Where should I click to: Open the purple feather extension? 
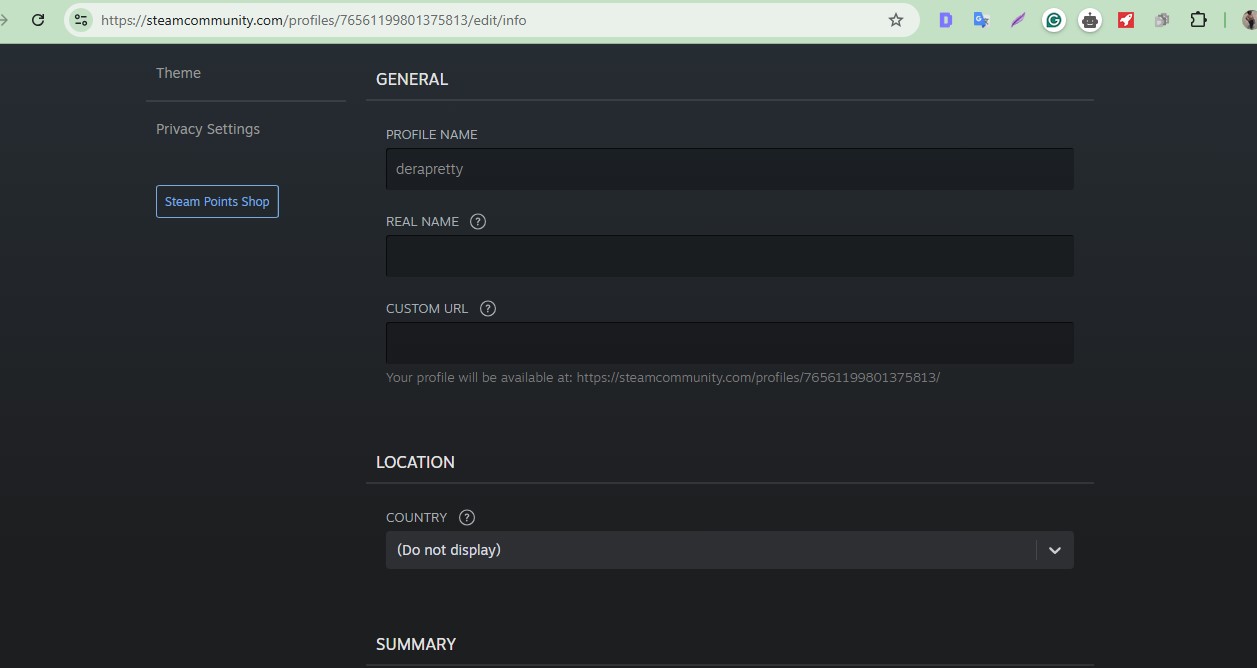pos(1018,20)
